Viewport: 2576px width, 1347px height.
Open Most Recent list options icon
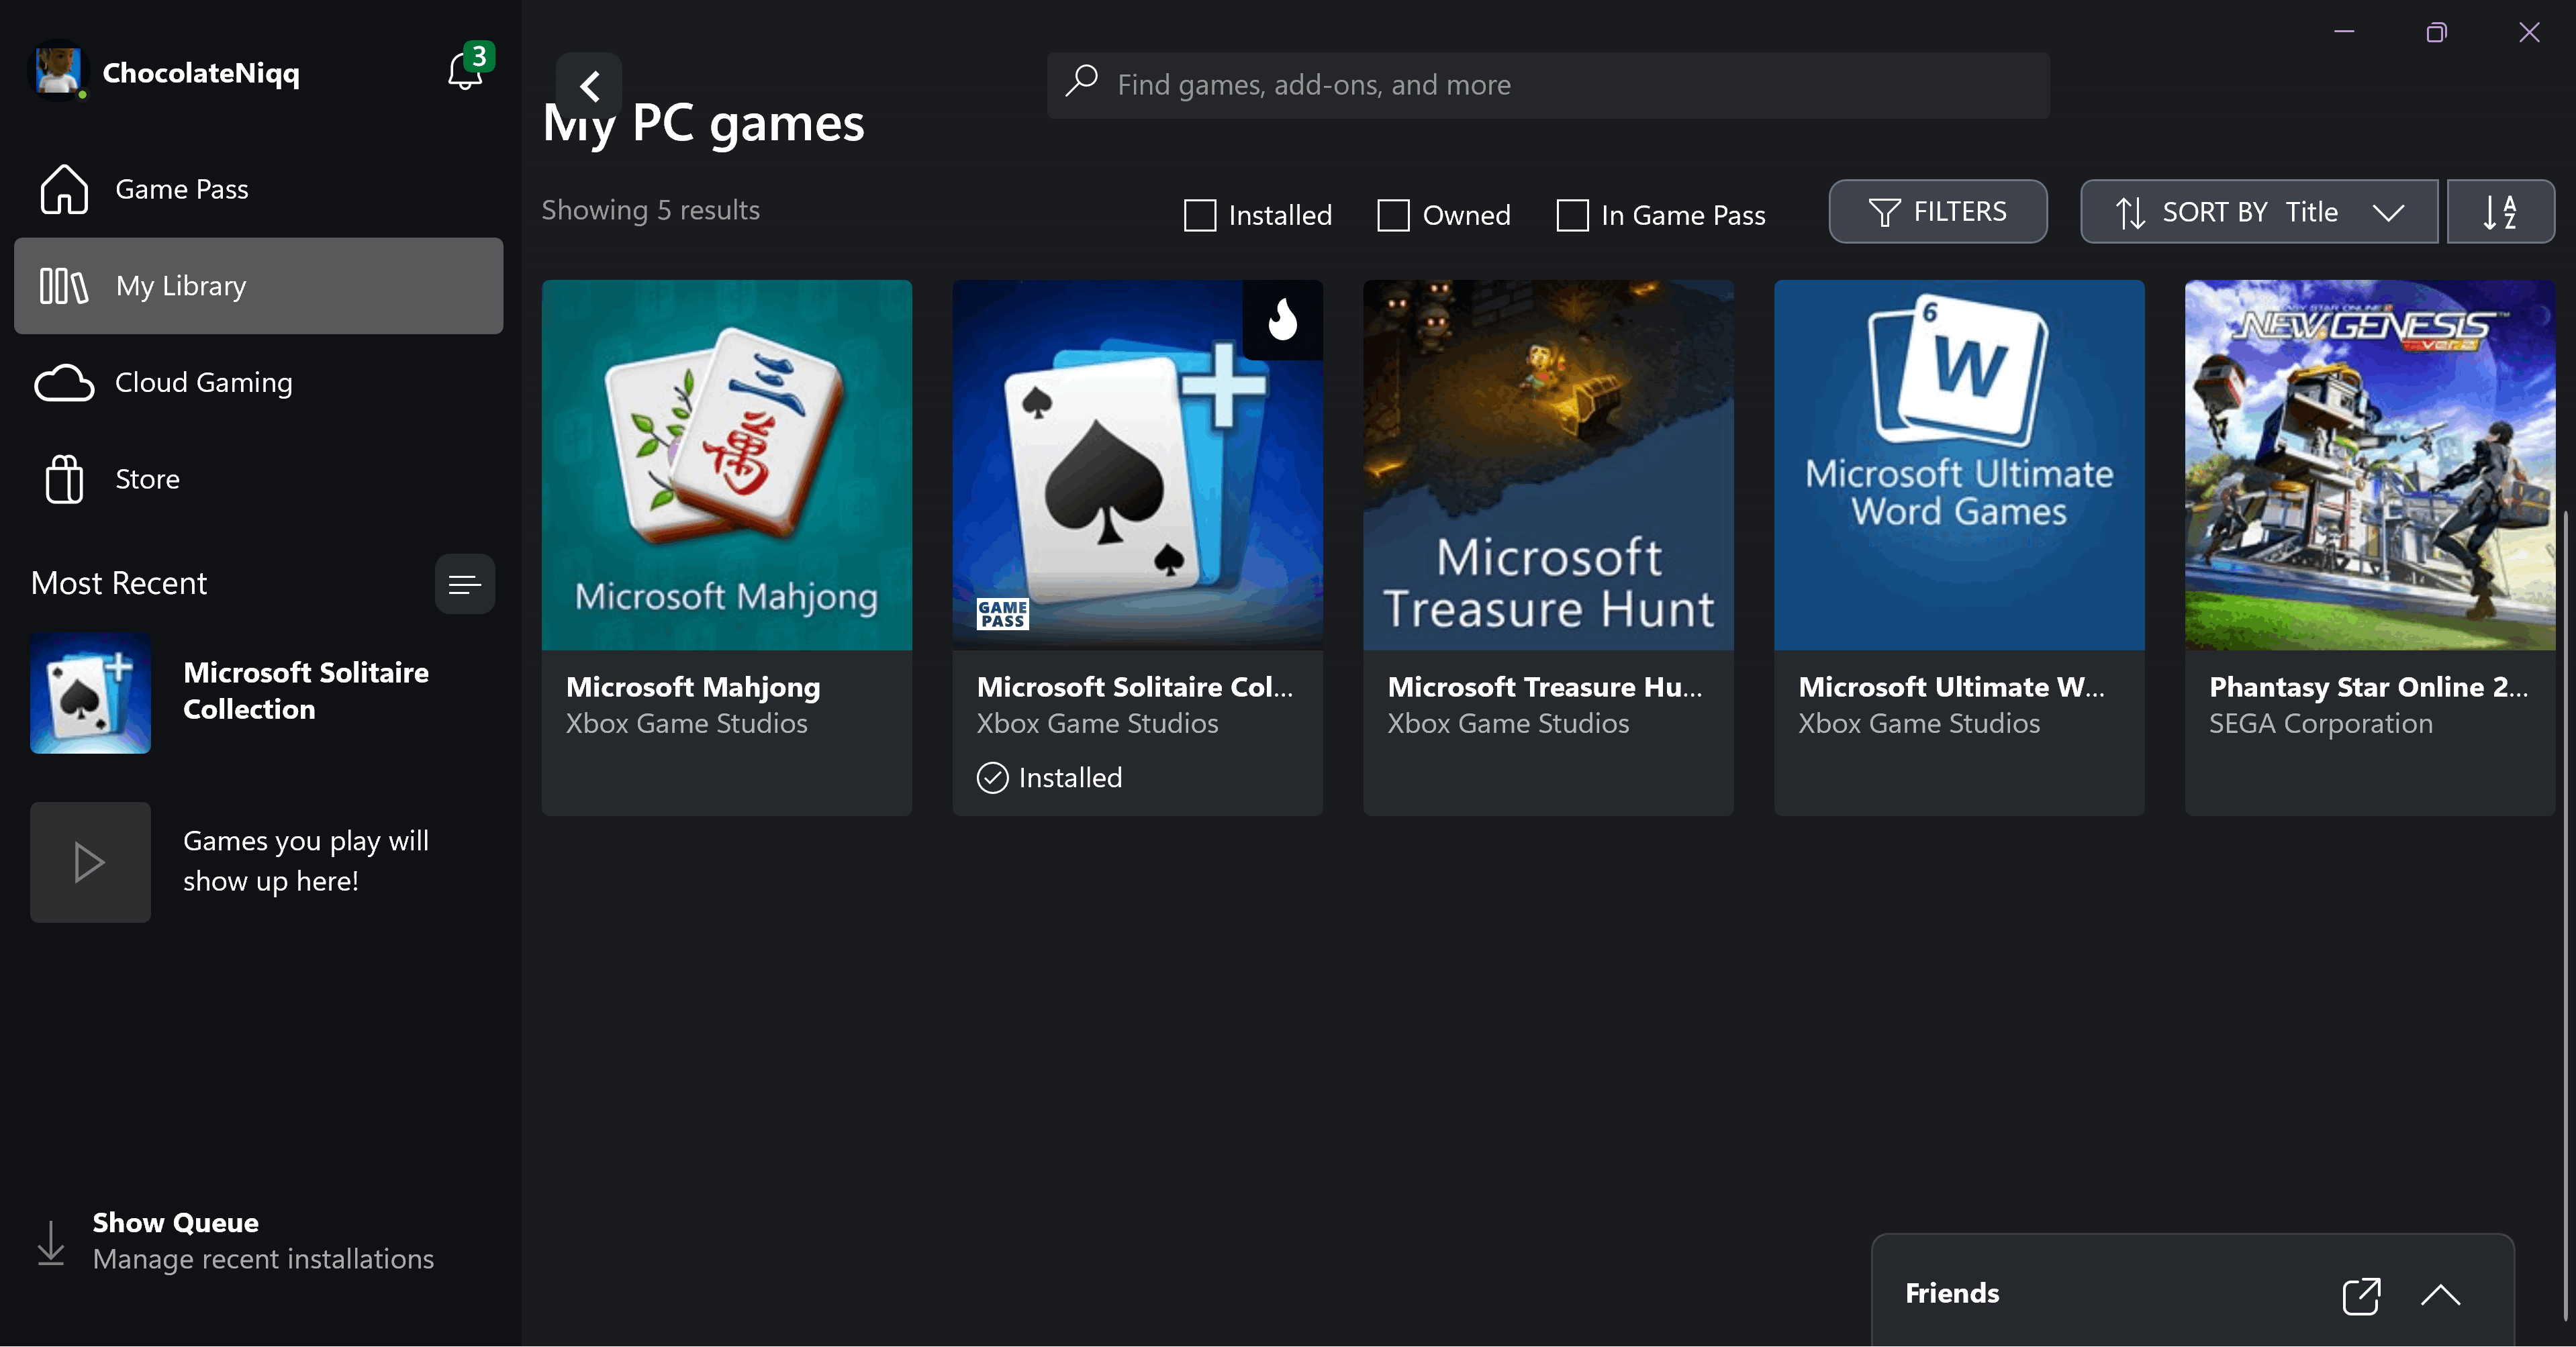tap(465, 584)
